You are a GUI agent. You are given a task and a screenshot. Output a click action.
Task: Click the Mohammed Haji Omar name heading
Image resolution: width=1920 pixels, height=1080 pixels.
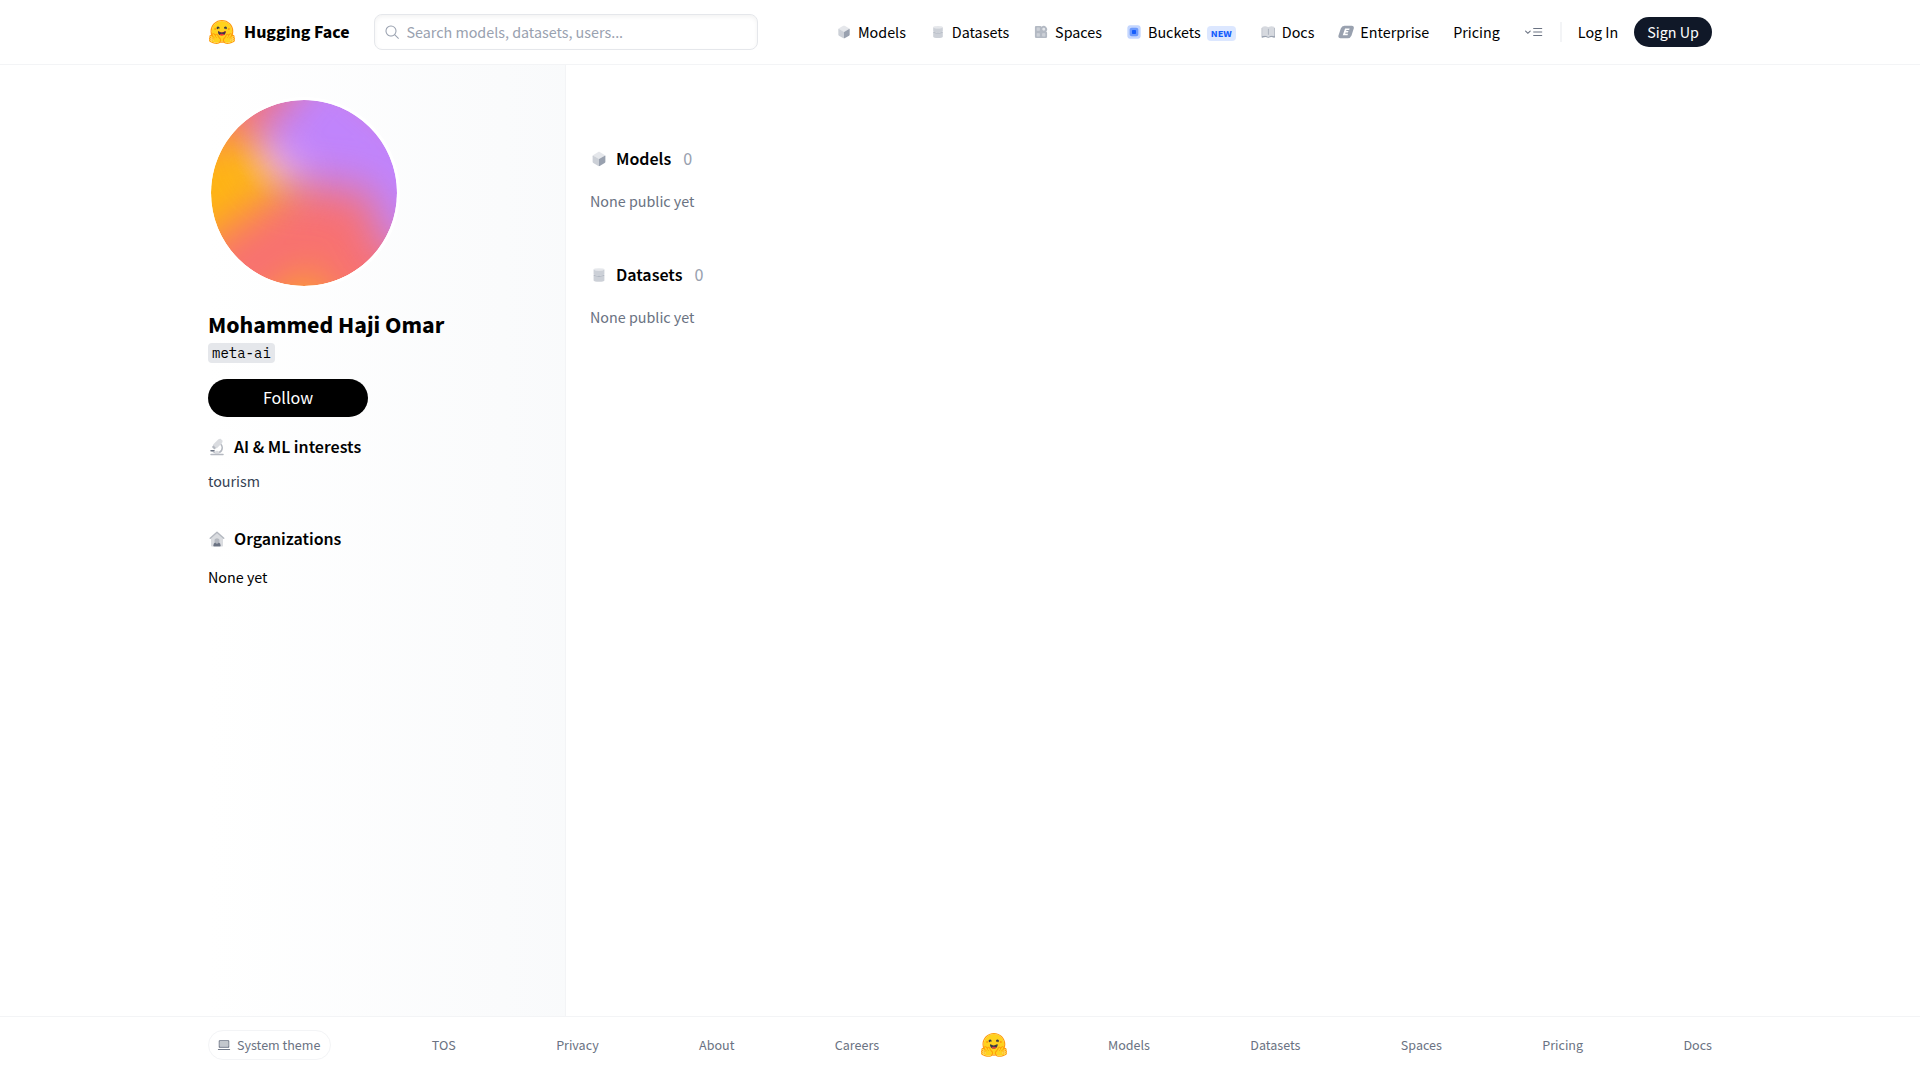click(x=326, y=325)
